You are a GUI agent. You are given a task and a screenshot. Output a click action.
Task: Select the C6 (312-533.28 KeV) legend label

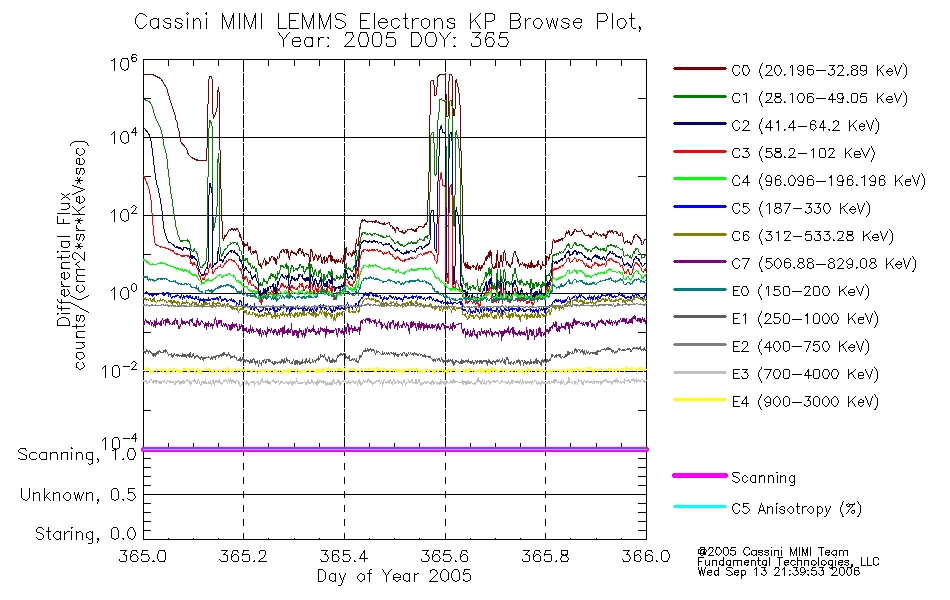pos(812,236)
